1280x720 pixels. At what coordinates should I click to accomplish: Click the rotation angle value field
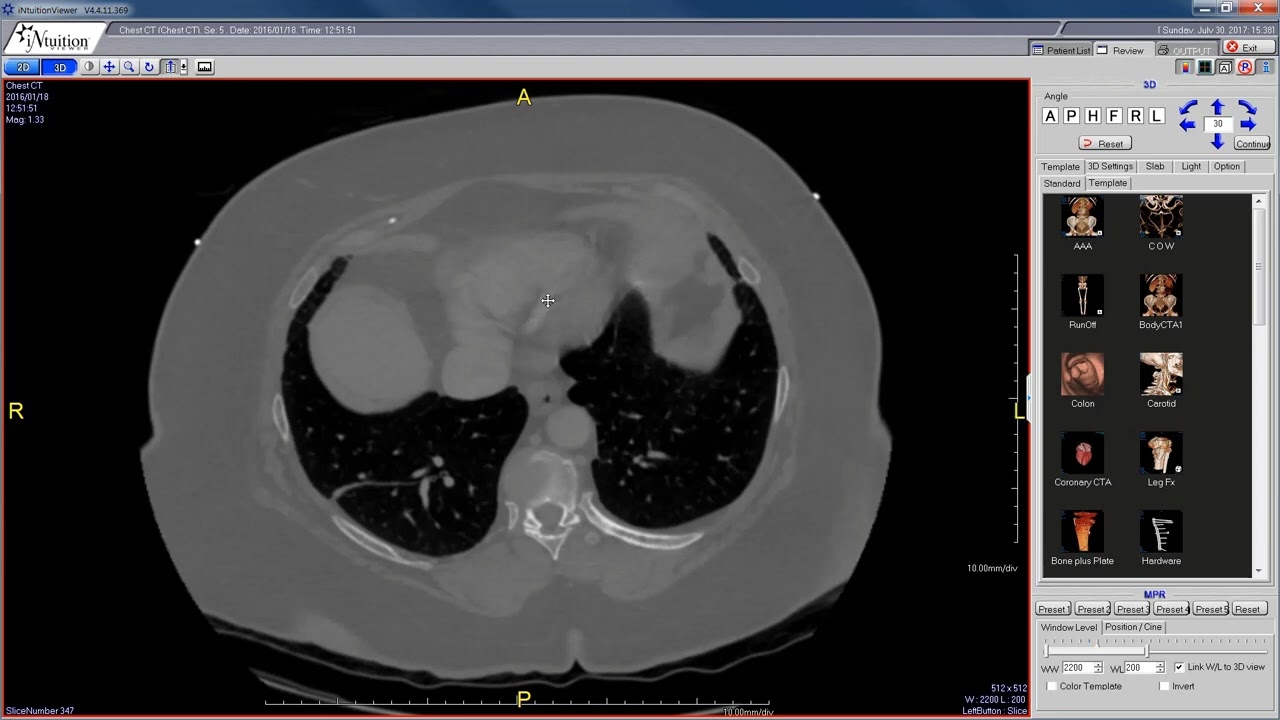1217,124
